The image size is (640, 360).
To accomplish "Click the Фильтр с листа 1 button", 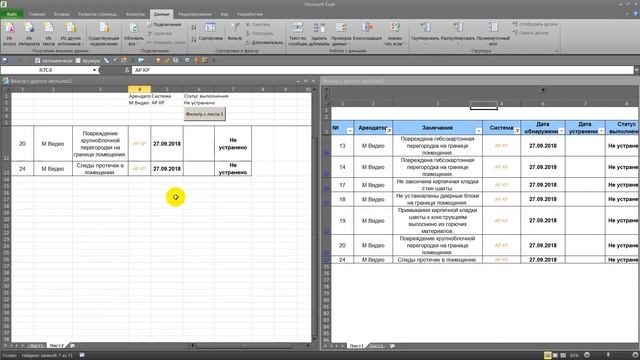I will (204, 114).
